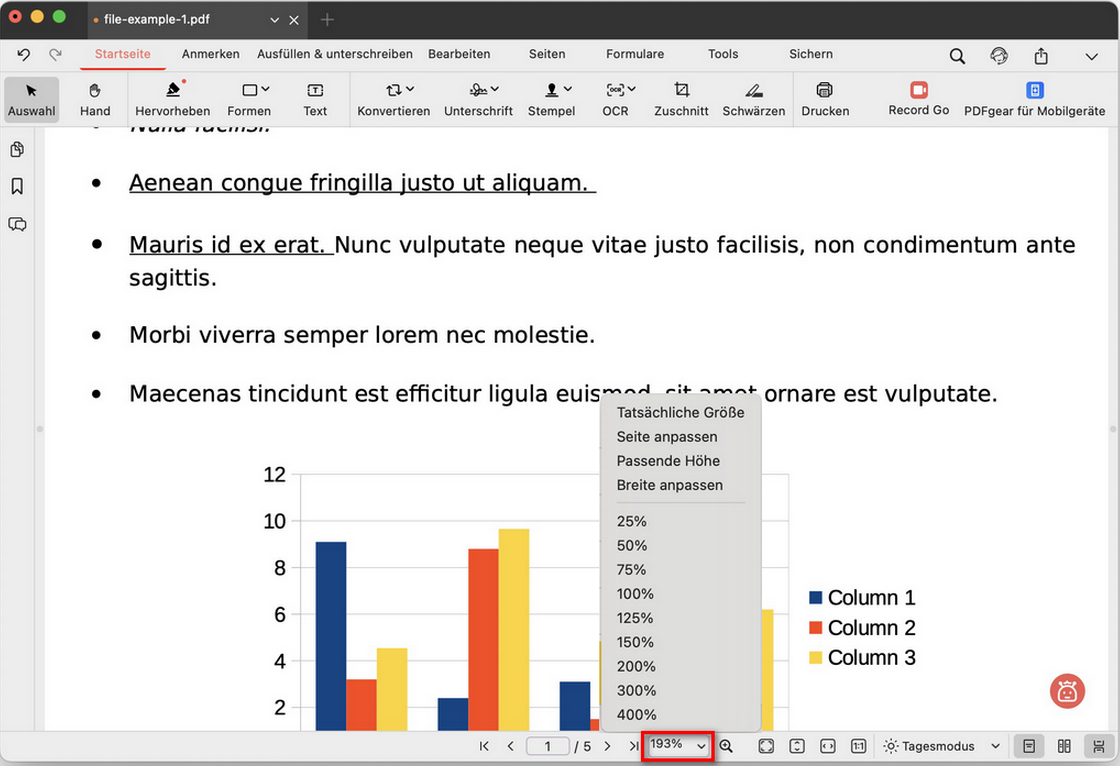This screenshot has width=1120, height=766.
Task: Switch to two-page view layout
Action: click(x=1064, y=746)
